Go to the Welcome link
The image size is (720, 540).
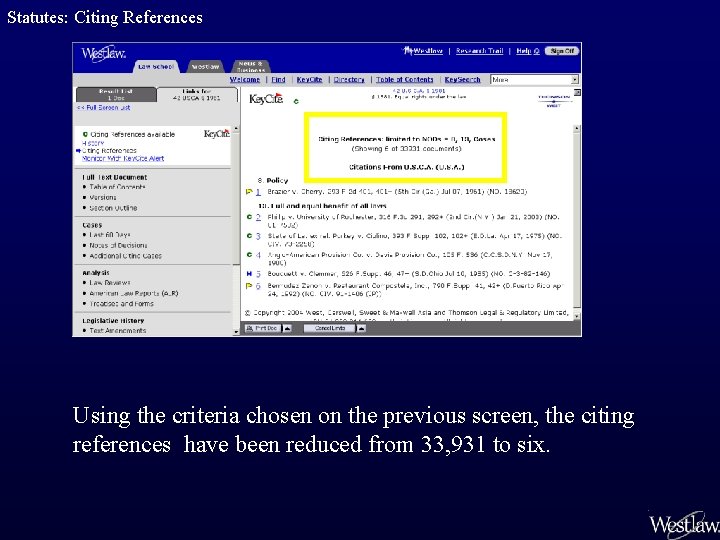(245, 79)
